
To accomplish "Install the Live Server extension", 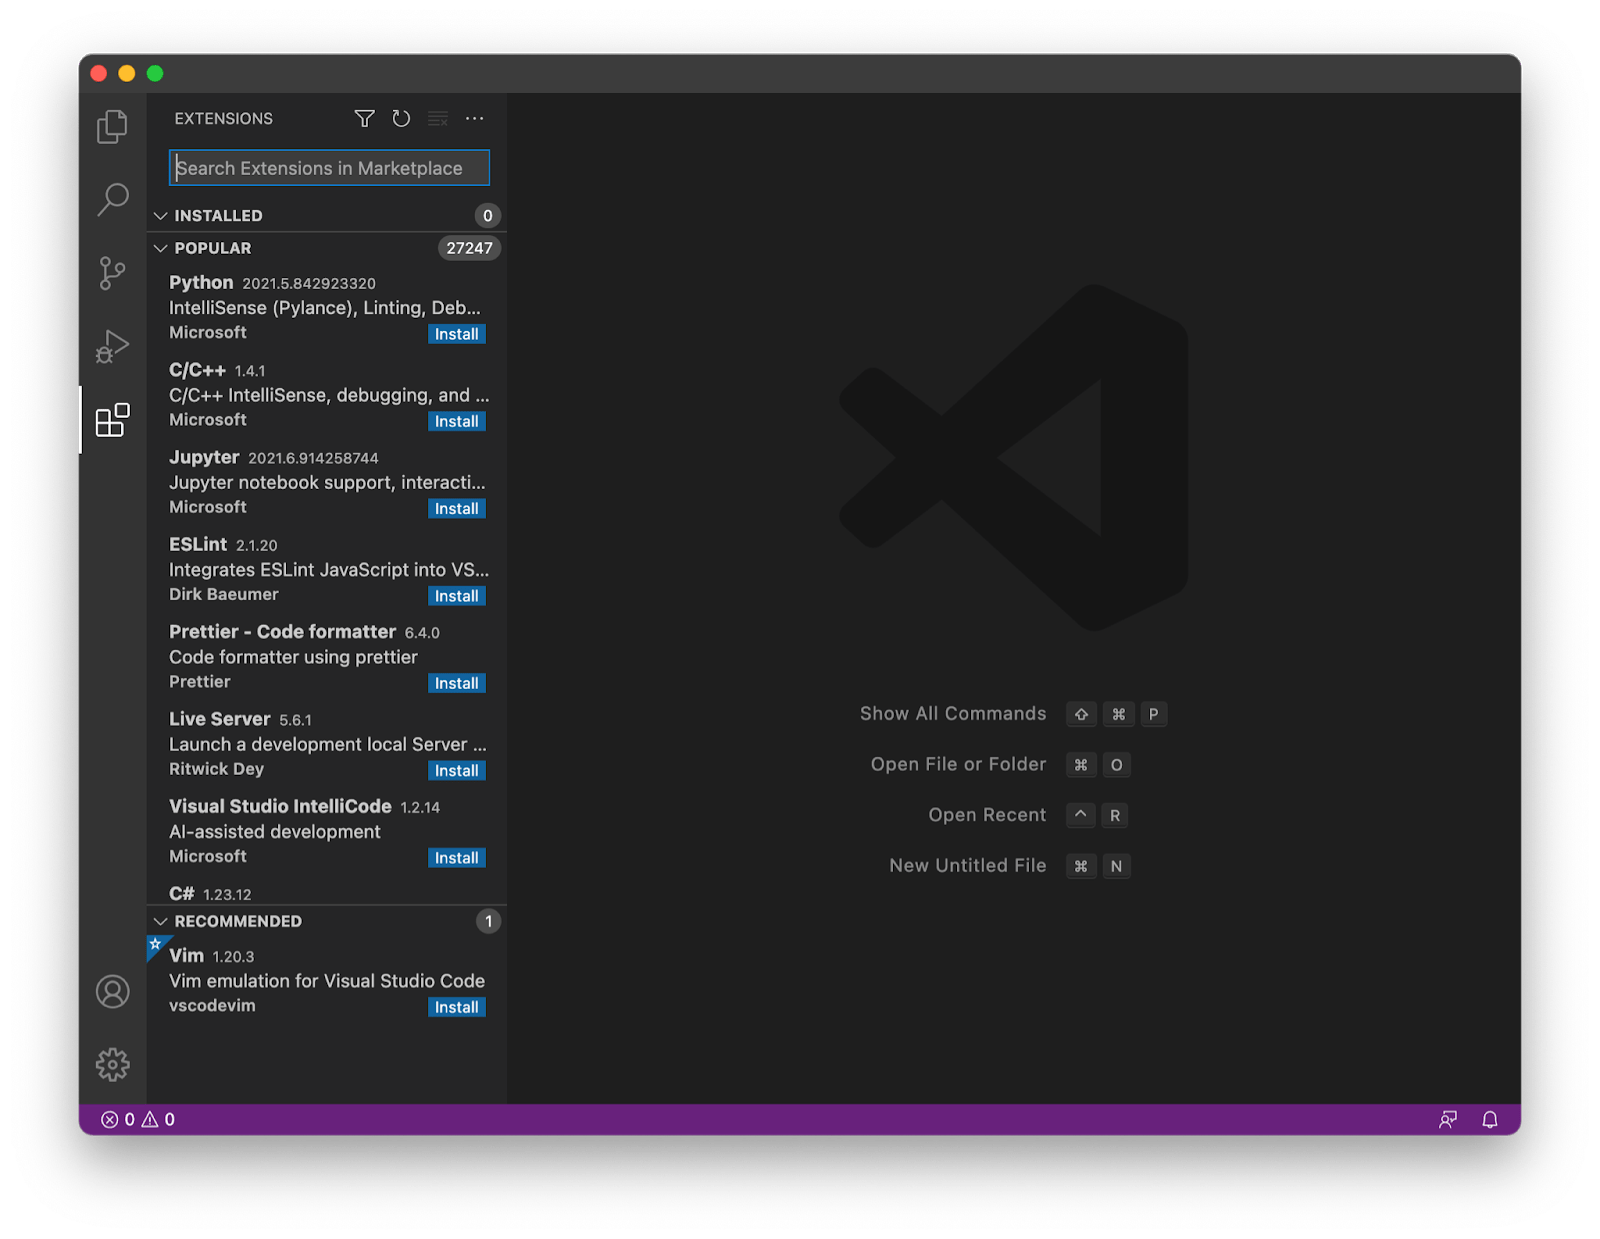I will 457,771.
